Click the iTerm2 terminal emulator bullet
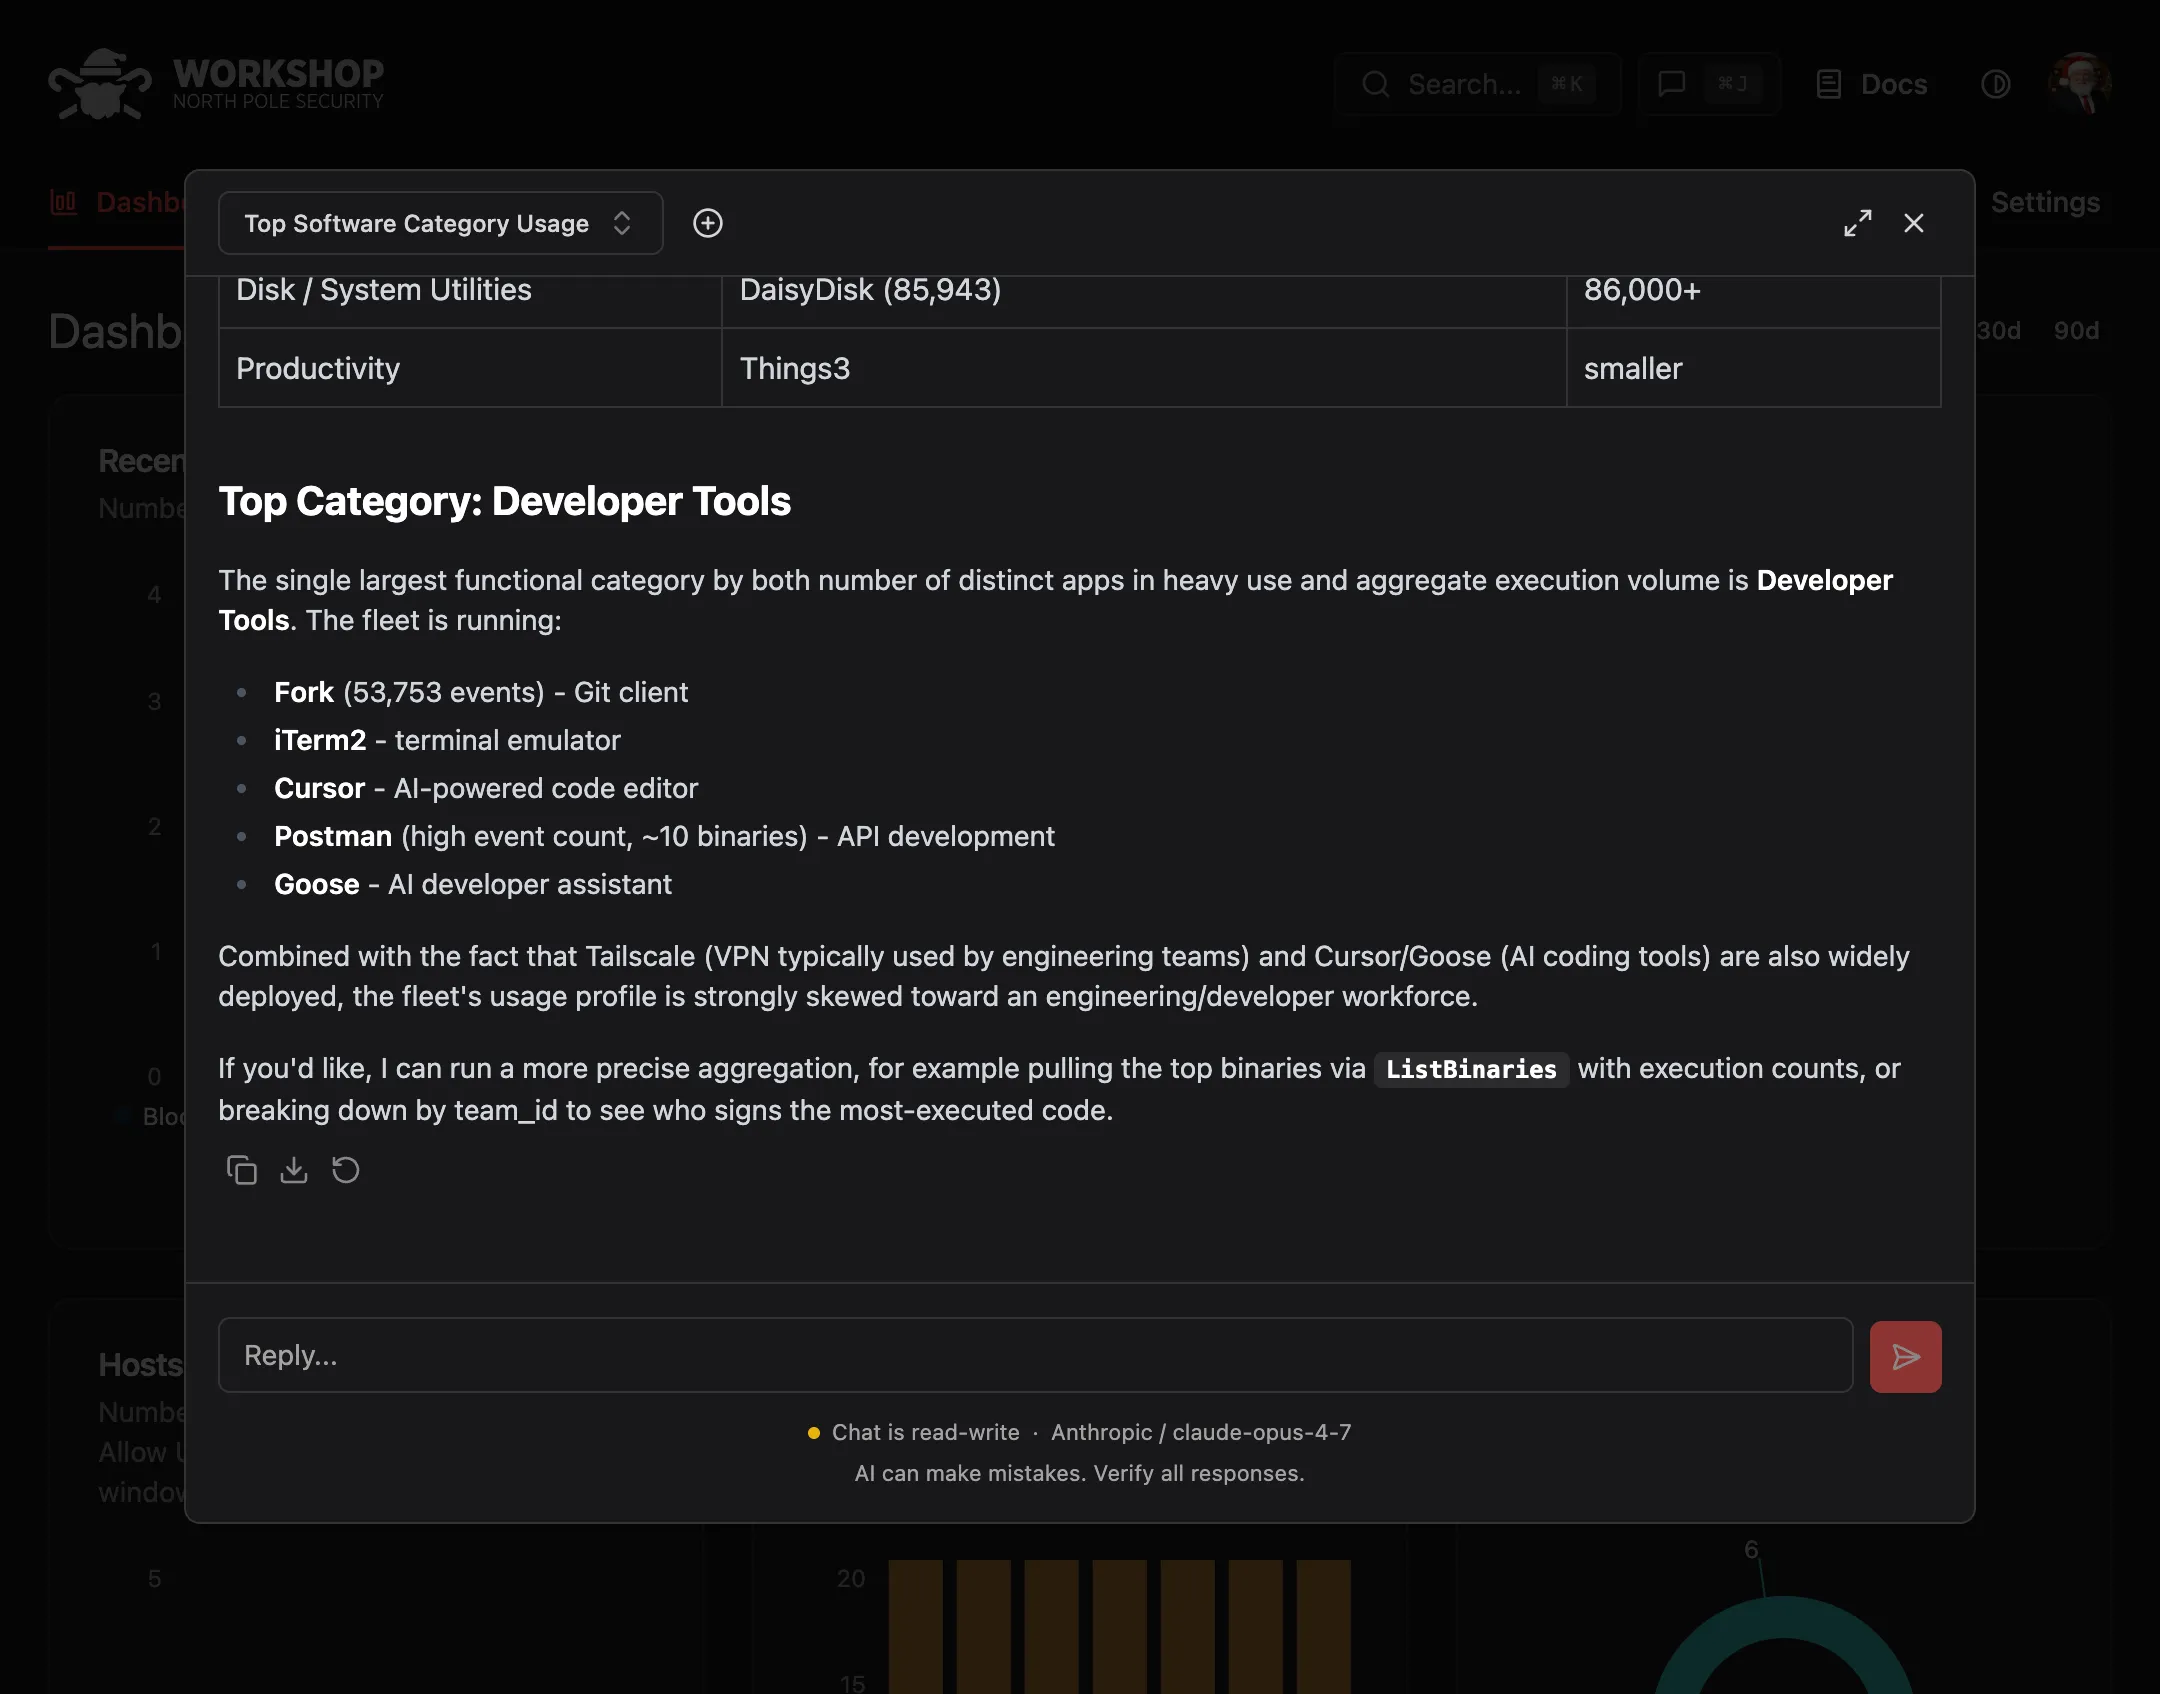2160x1694 pixels. 447,740
